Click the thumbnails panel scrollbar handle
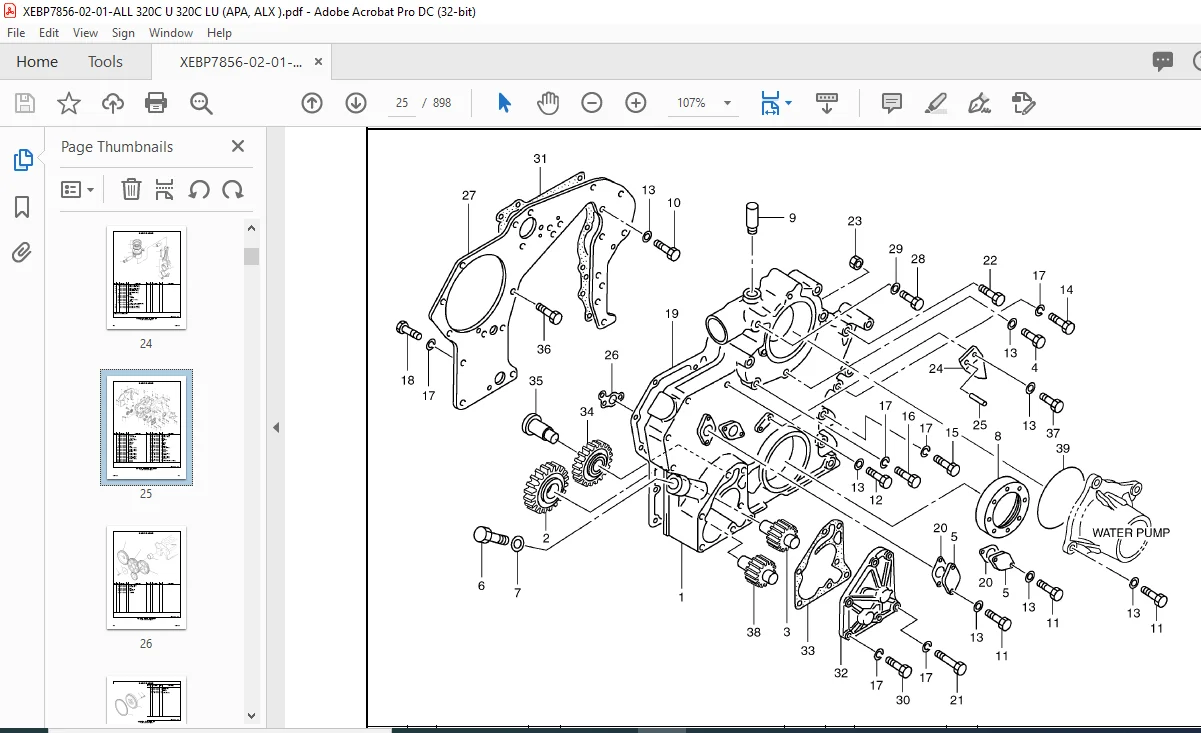 (252, 256)
